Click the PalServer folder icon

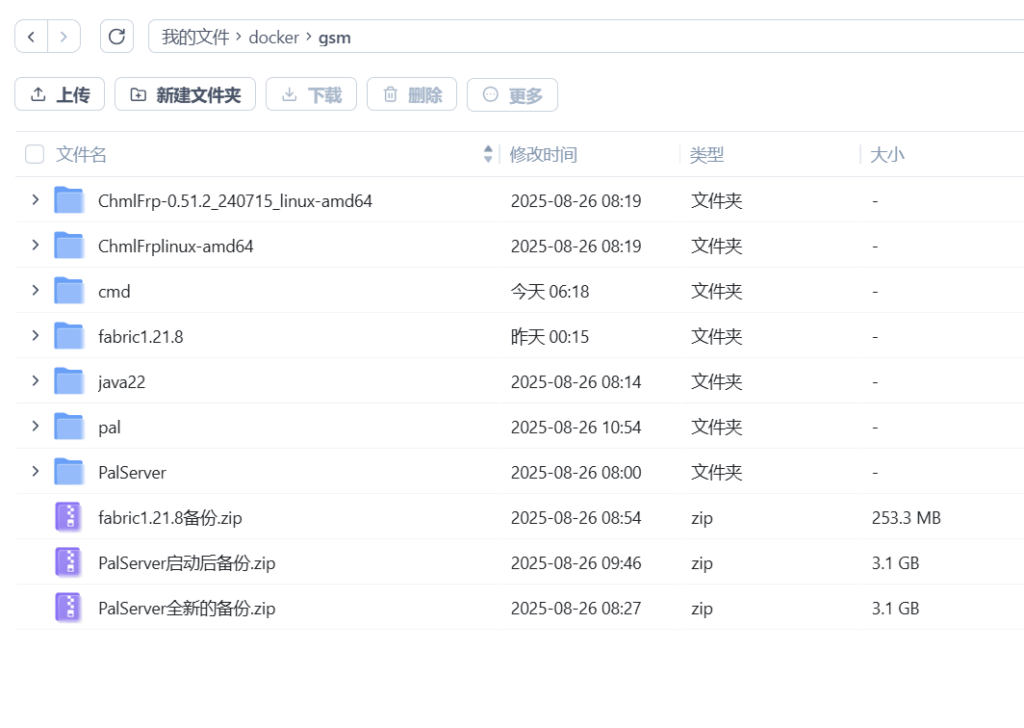point(70,471)
